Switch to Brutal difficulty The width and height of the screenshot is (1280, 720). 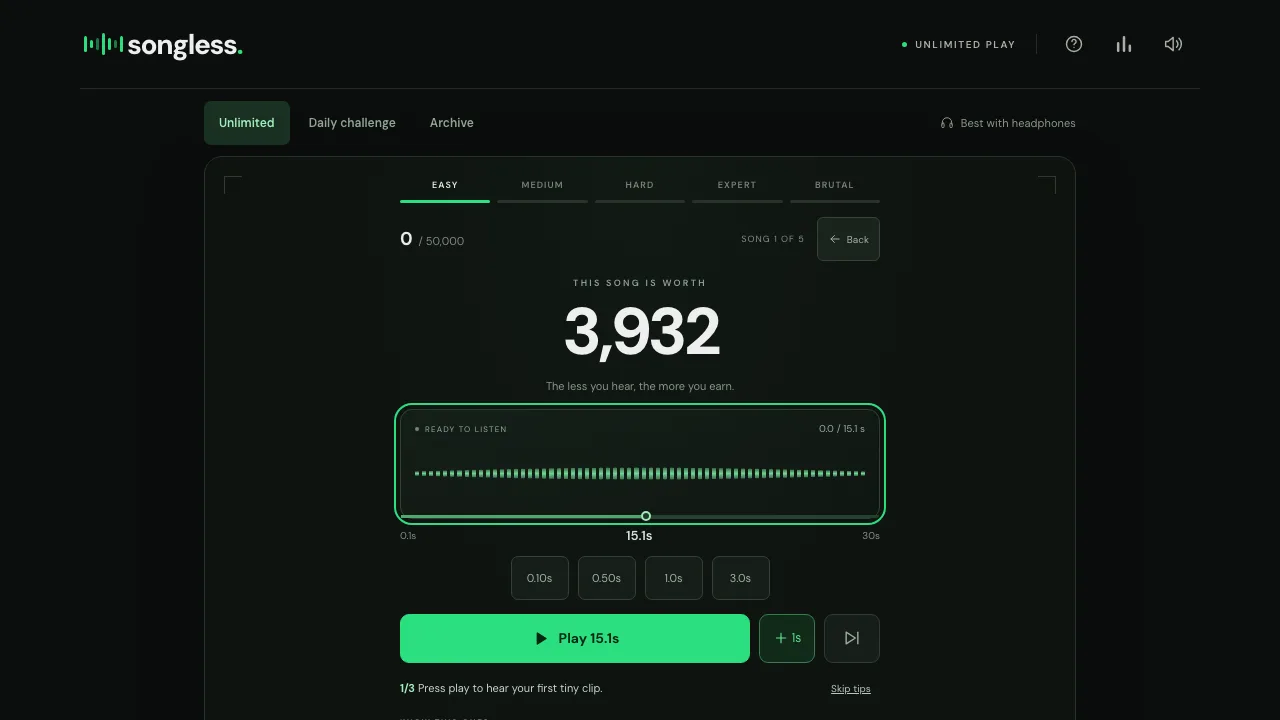835,187
